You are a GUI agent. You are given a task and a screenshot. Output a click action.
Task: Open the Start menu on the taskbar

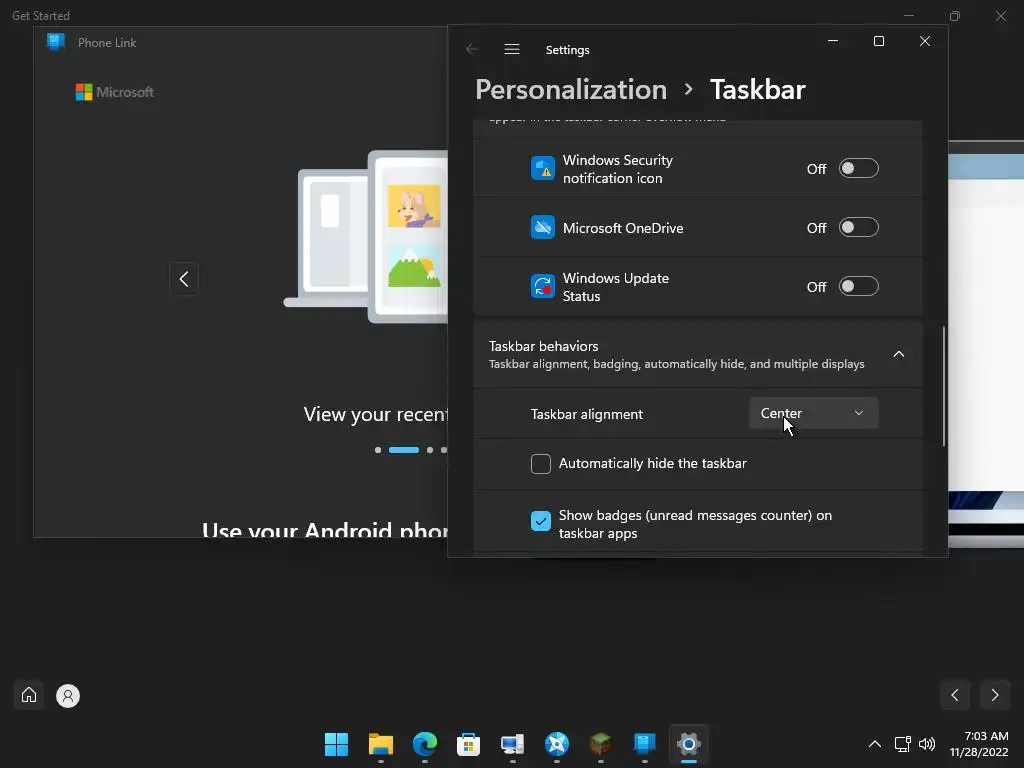click(x=336, y=744)
